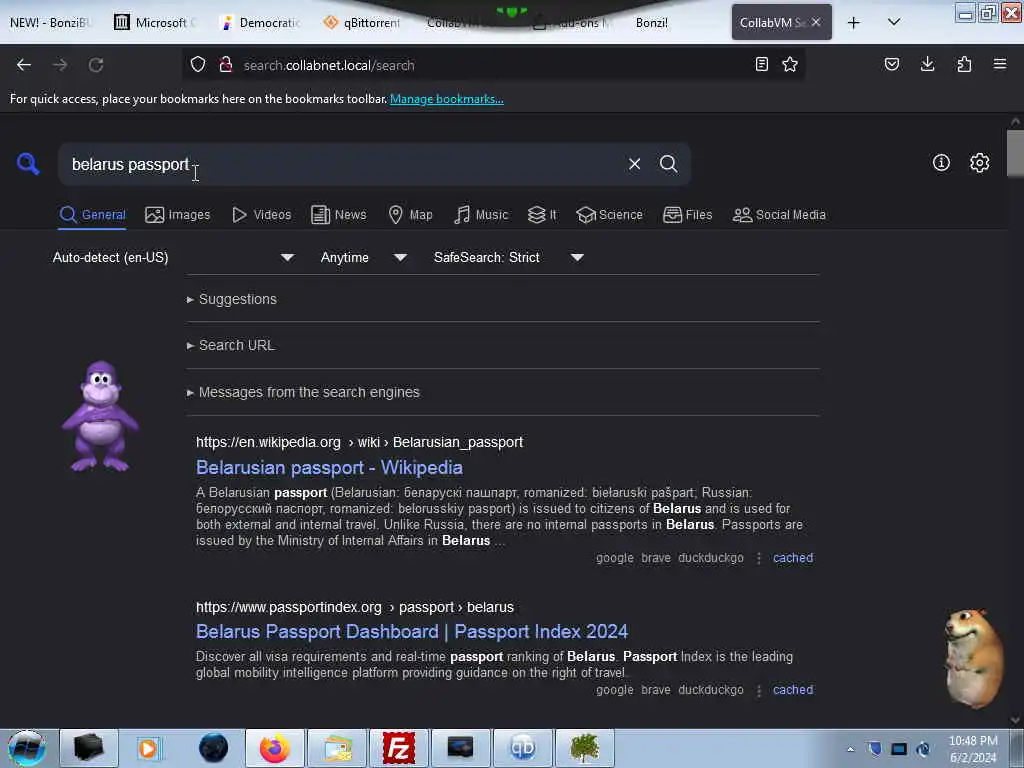List all tabs with chevron
The width and height of the screenshot is (1024, 768).
(x=894, y=22)
